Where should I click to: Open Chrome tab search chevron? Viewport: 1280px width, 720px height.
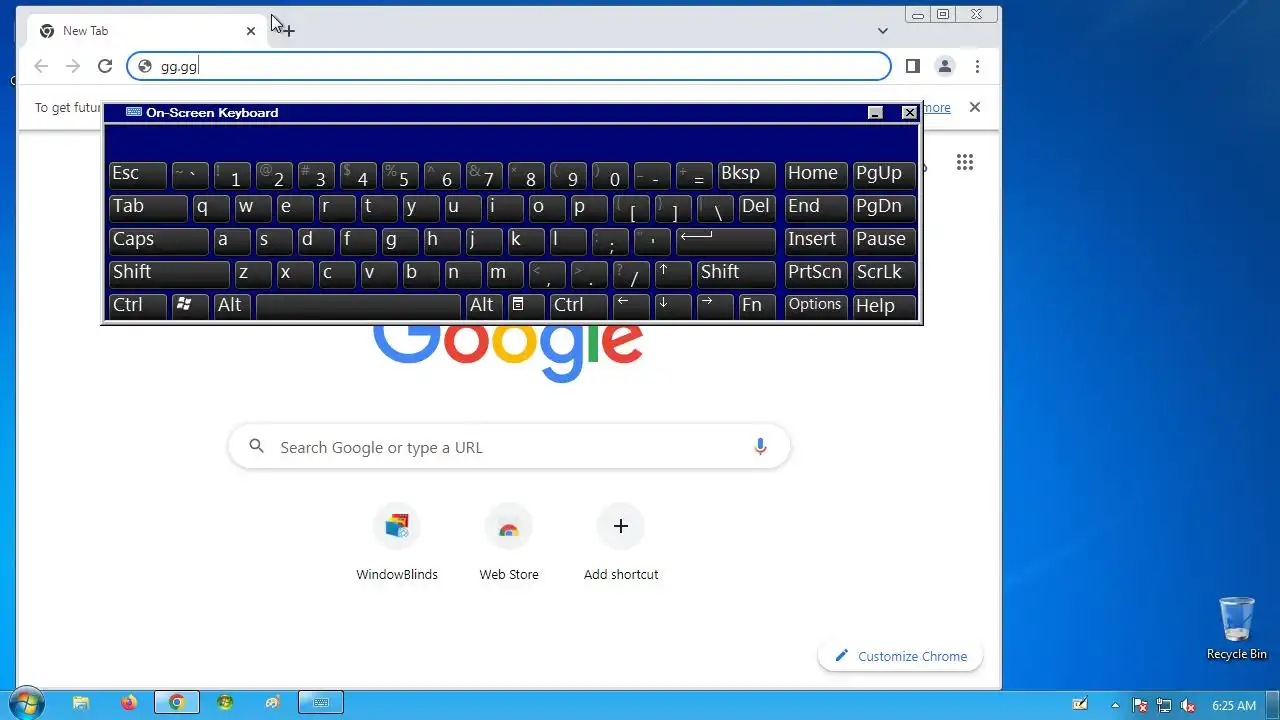883,31
